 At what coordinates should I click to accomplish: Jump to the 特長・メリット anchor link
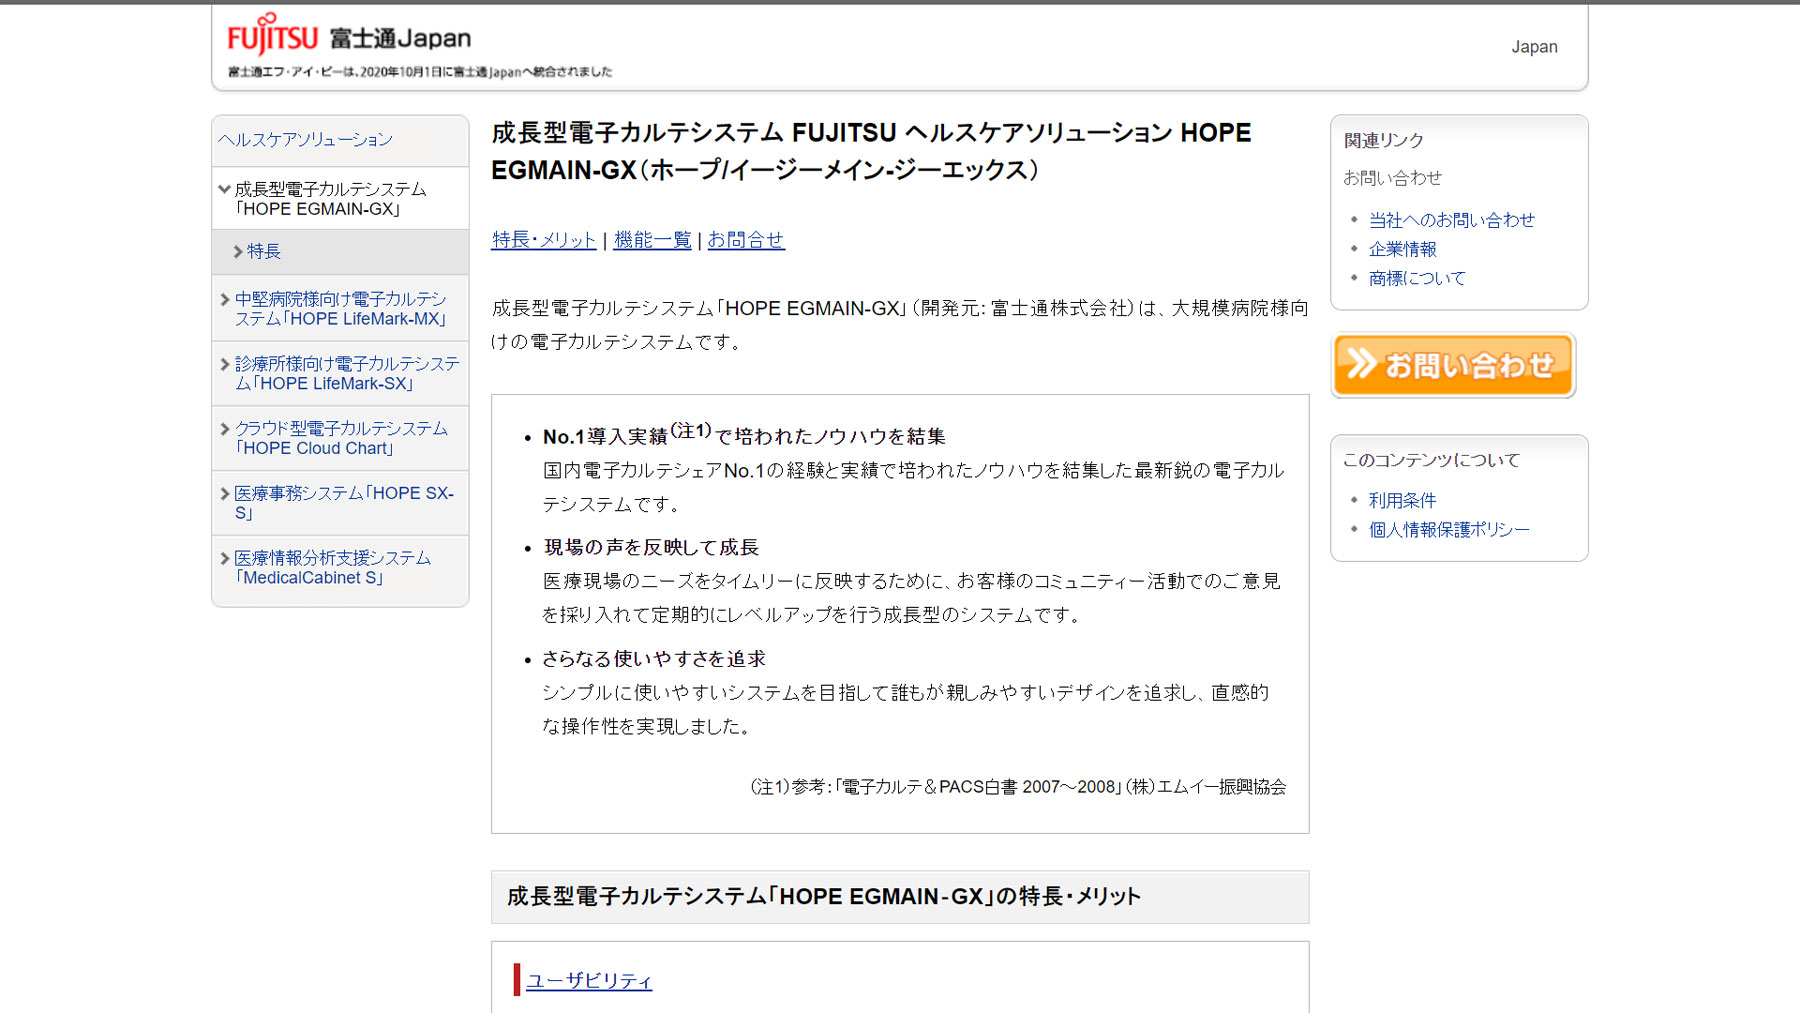point(543,240)
